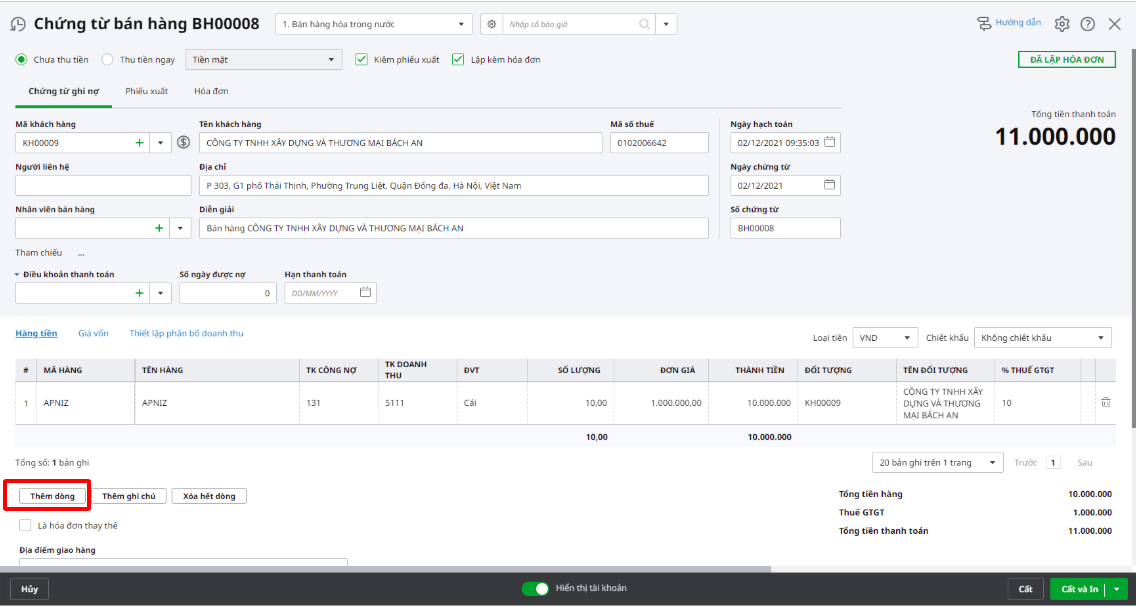Open the Bán hàng hóa trong nước dropdown

[374, 24]
